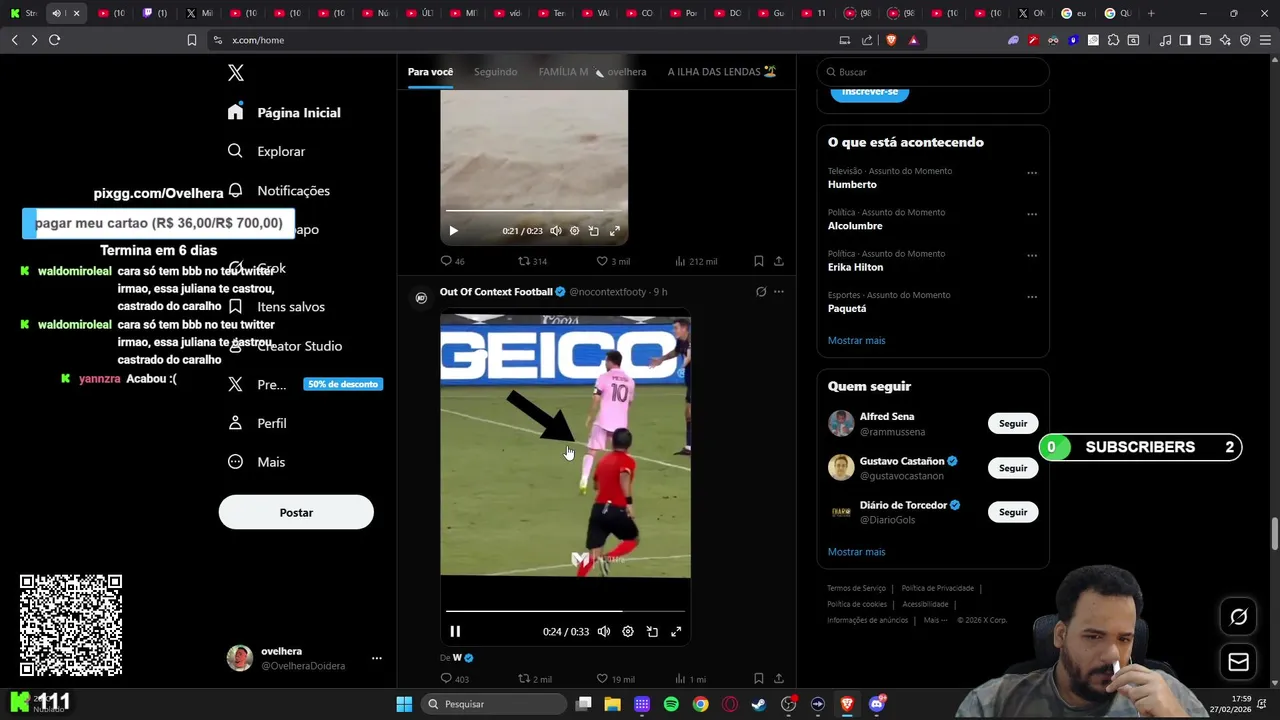Open the A ILHA DAS LENDAS tab

click(722, 72)
